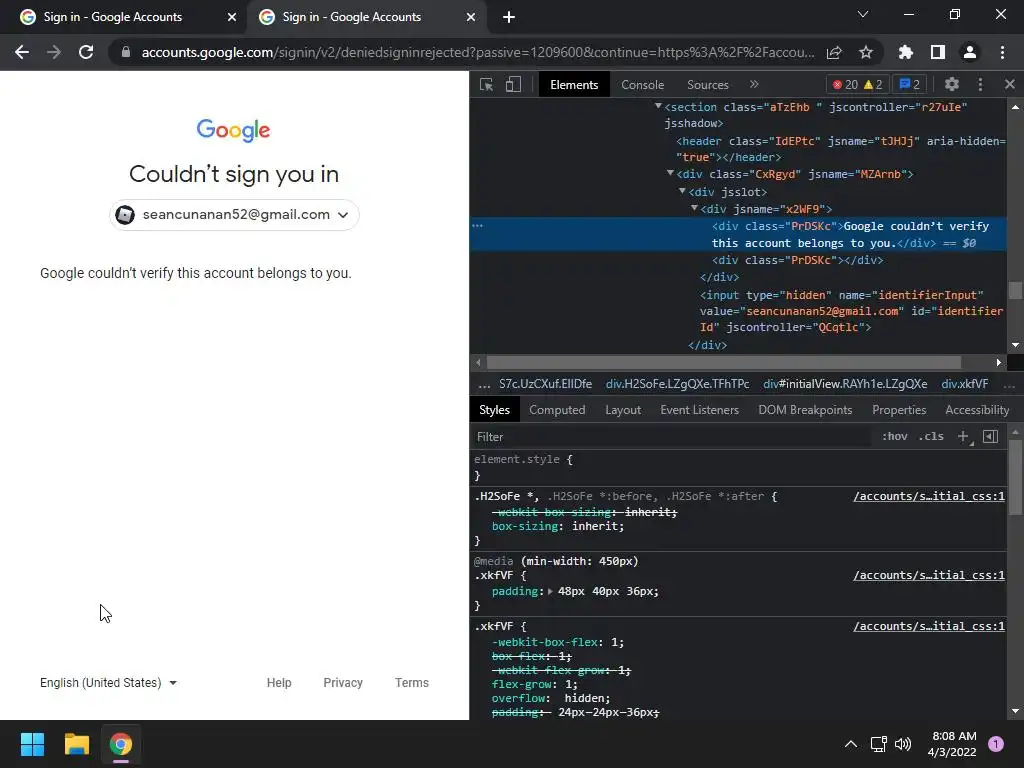The height and width of the screenshot is (768, 1024).
Task: Click the styles Filter input field
Action: pos(673,437)
